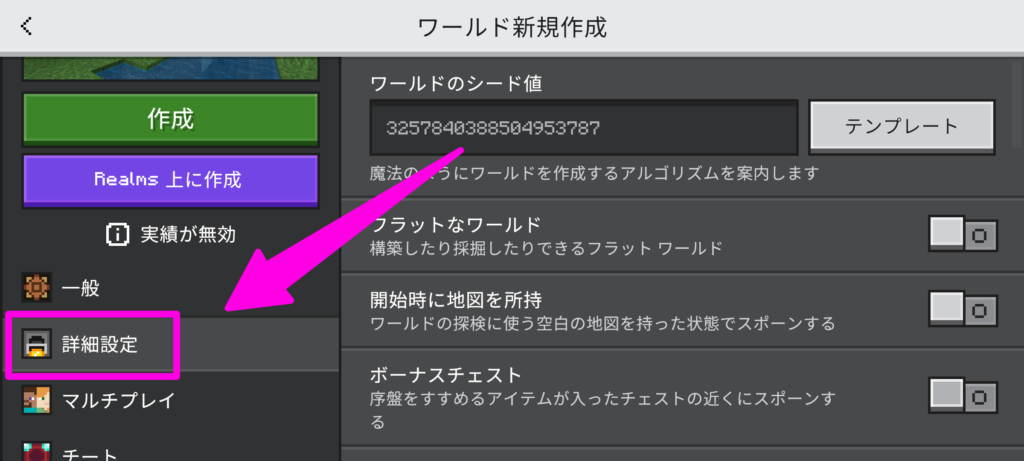The image size is (1024, 461).
Task: Click the 一般 gear icon
Action: 37,288
